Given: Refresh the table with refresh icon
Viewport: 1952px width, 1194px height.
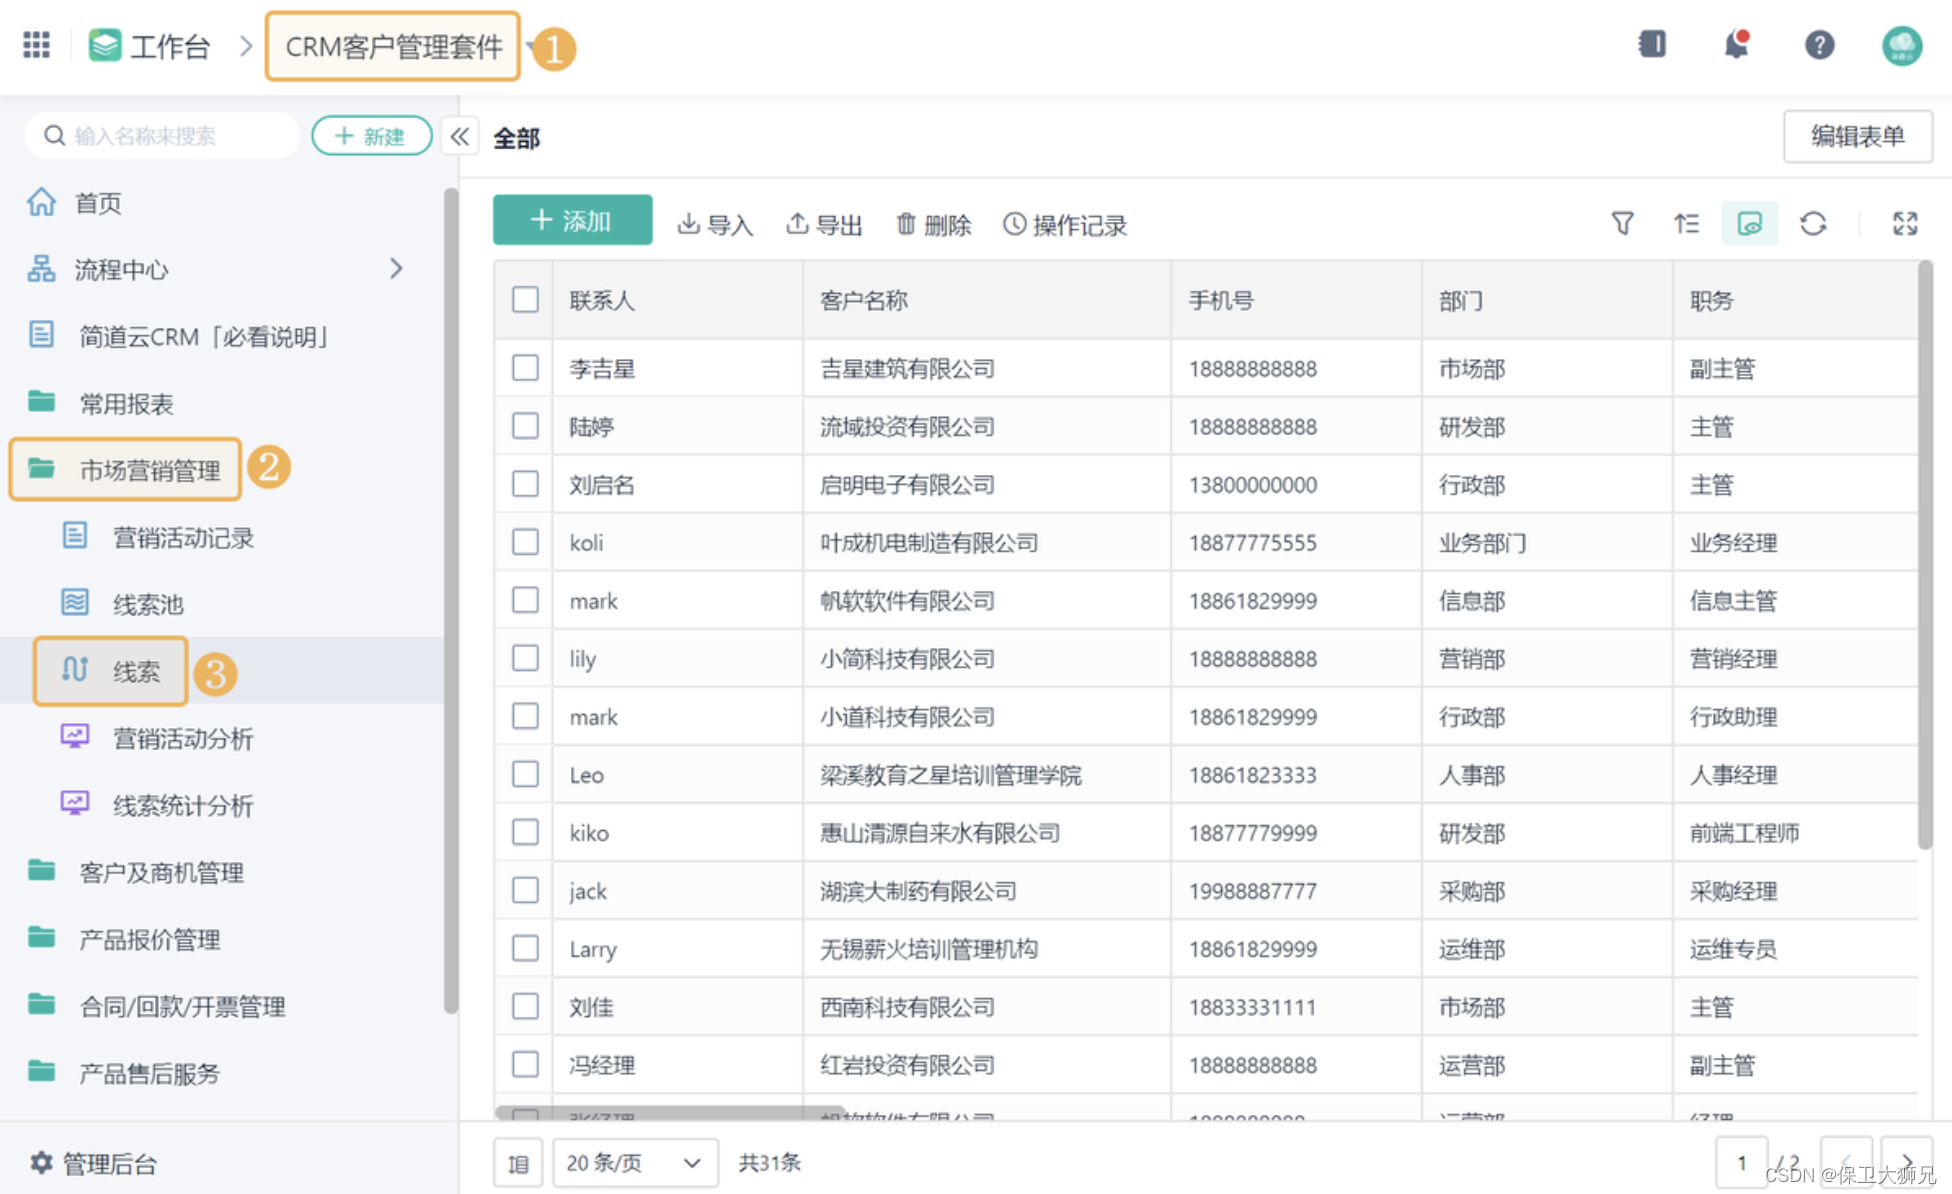Looking at the screenshot, I should pyautogui.click(x=1813, y=224).
